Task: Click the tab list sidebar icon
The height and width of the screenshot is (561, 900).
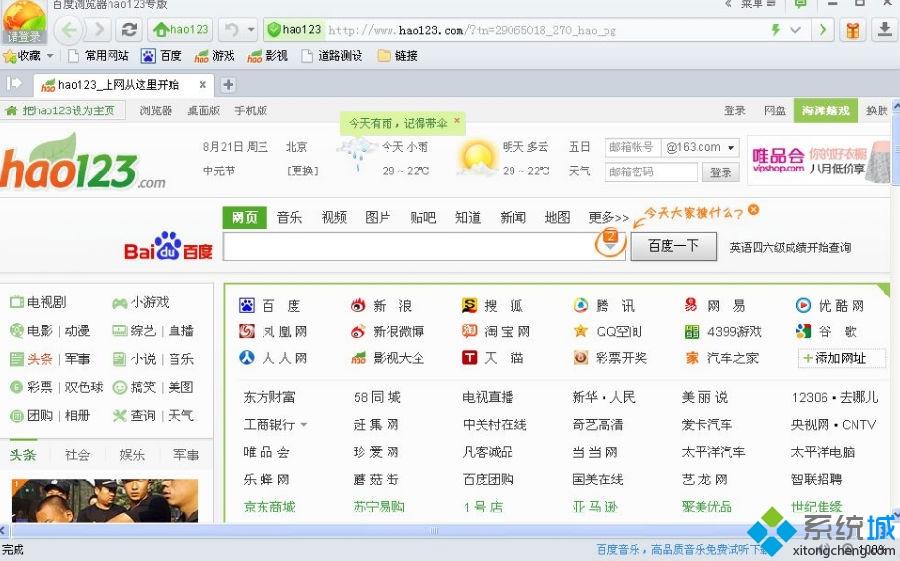Action: click(14, 84)
